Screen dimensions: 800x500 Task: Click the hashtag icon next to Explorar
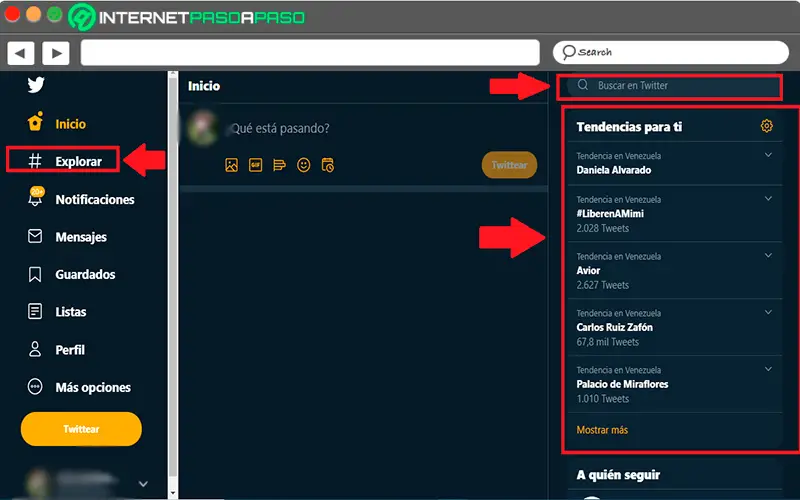[35, 161]
